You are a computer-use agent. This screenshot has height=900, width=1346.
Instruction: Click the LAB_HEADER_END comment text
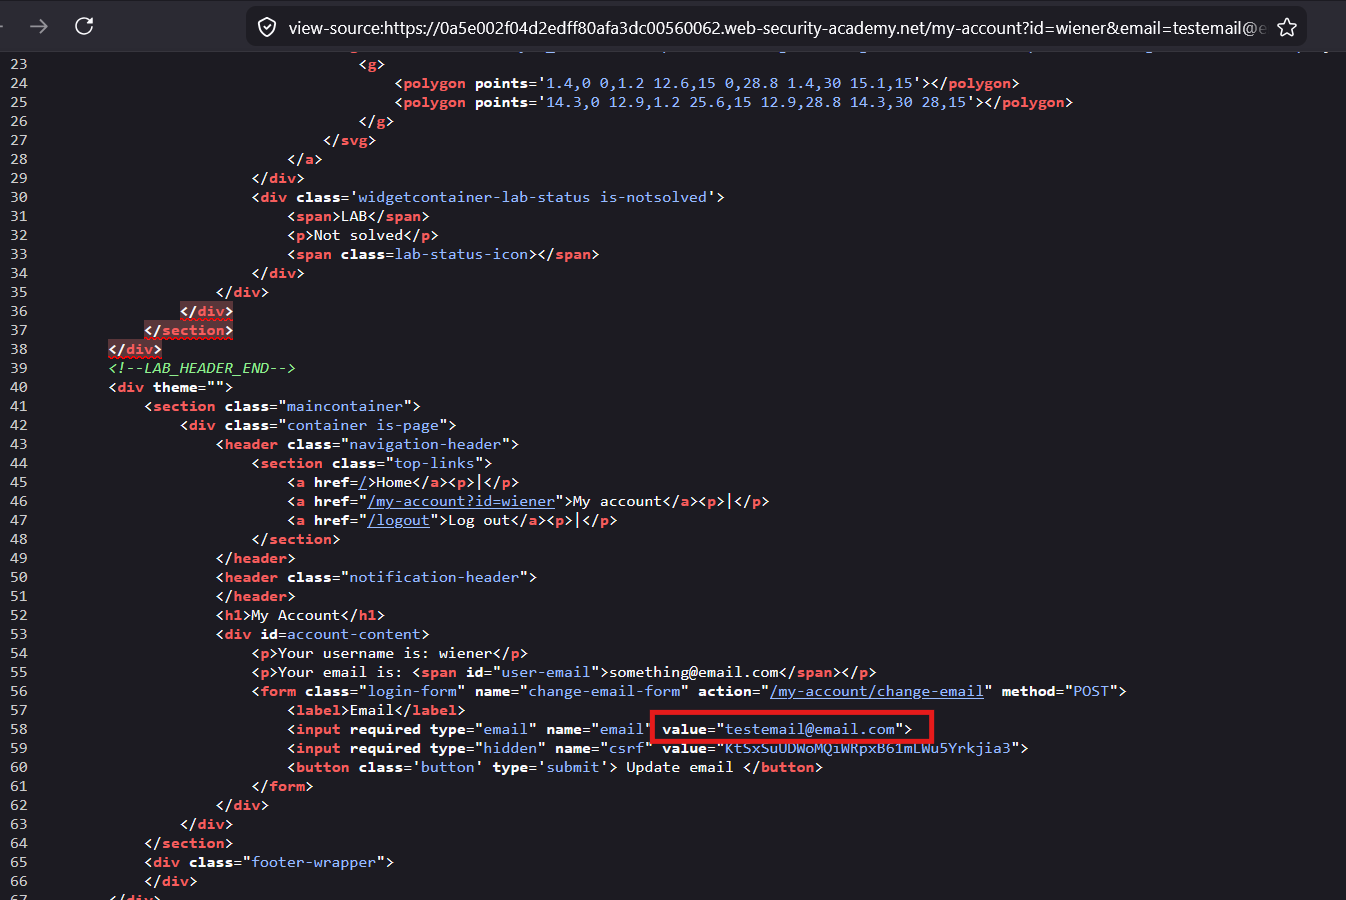pos(202,368)
